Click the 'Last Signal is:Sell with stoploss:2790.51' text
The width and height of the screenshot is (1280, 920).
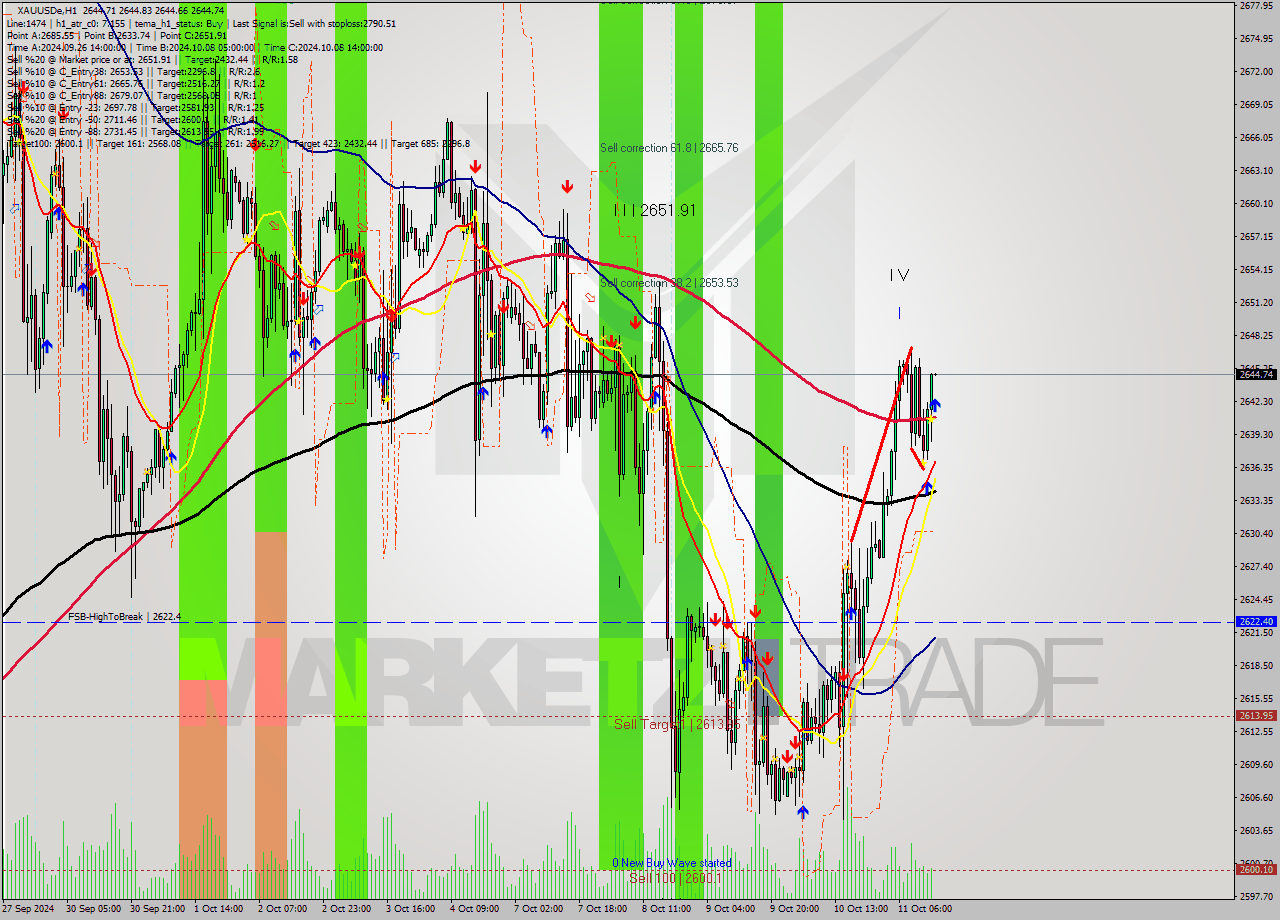312,23
